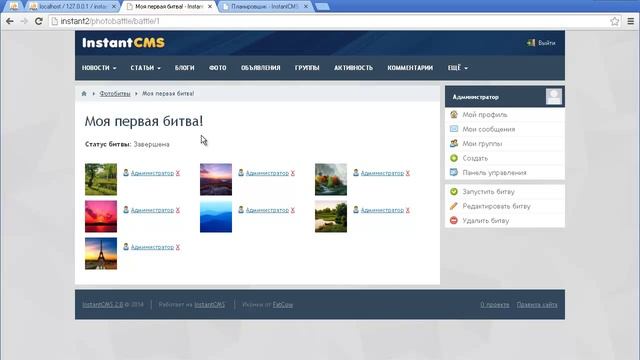Open the ГРУППЫ menu item
Screen dimensions: 640x360
(307, 68)
